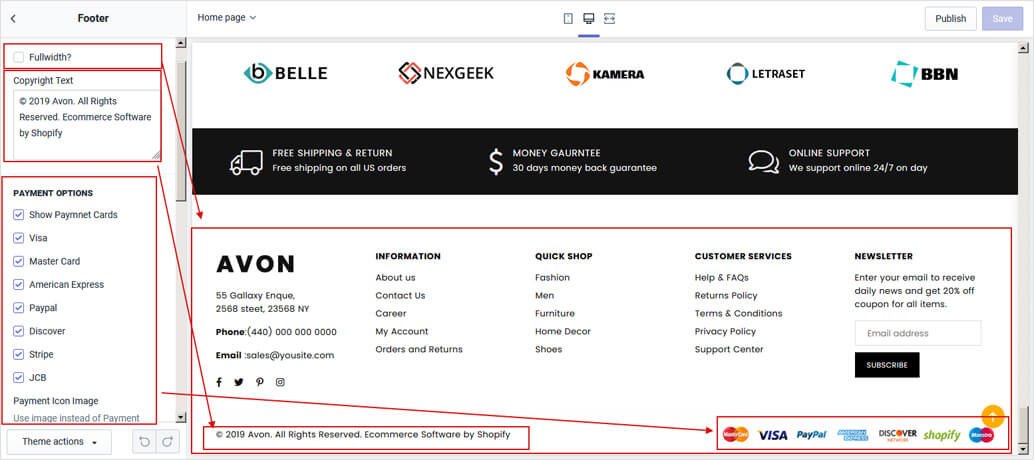Open the Home page dropdown

tap(227, 18)
